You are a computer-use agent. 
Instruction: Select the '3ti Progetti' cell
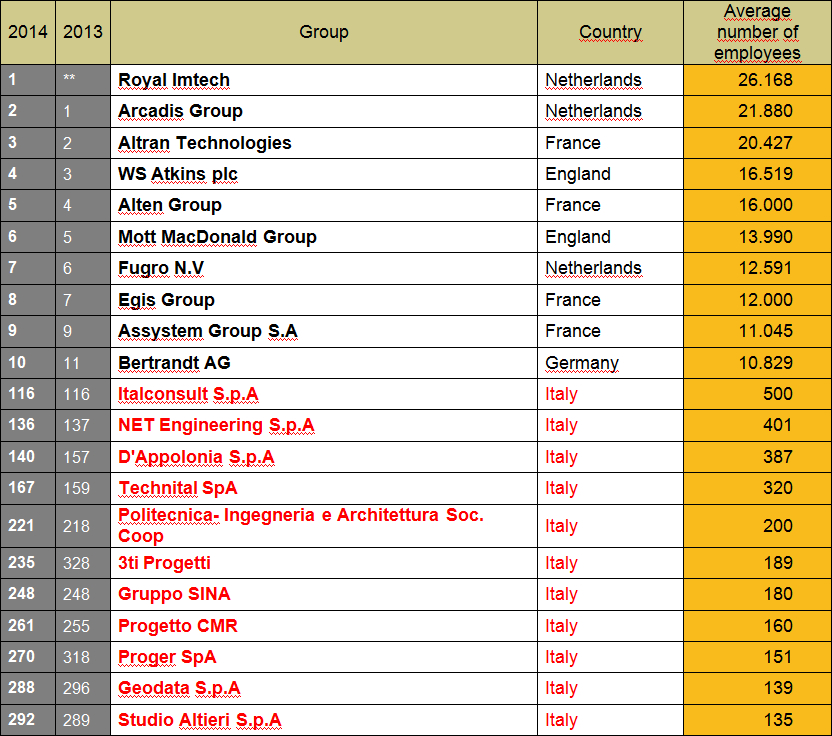click(x=324, y=563)
